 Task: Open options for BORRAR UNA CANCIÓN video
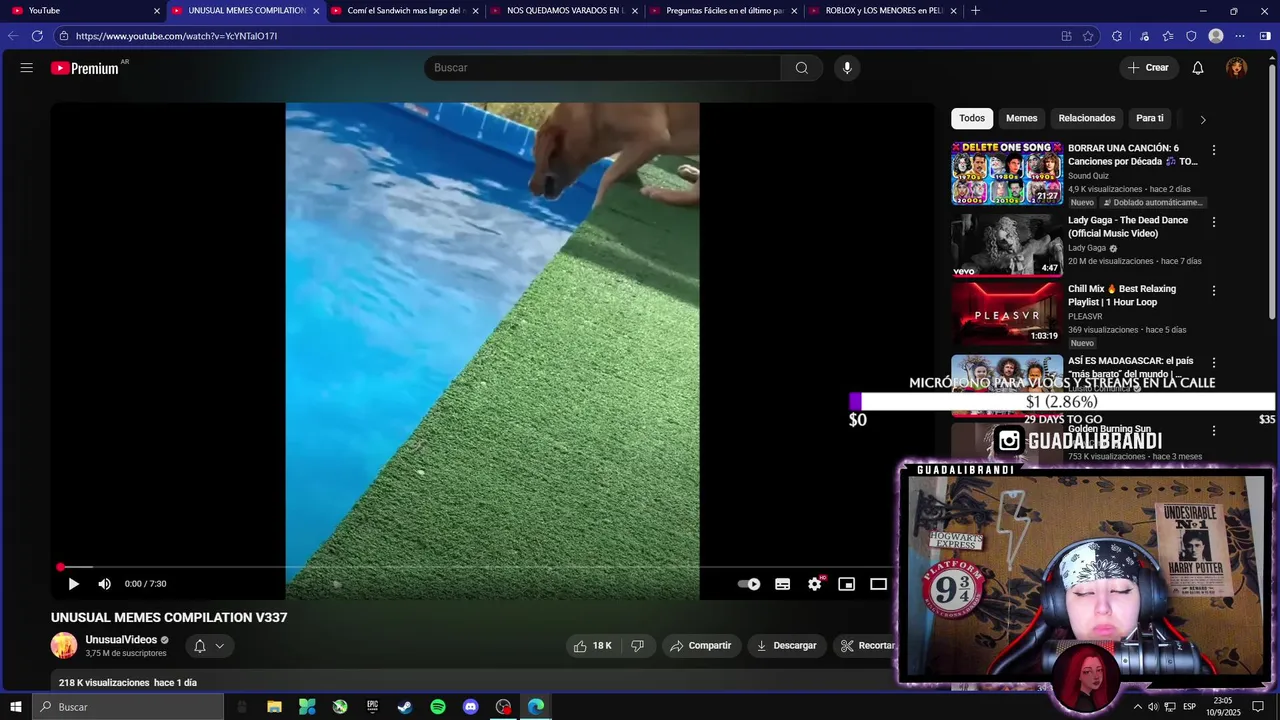[x=1214, y=150]
